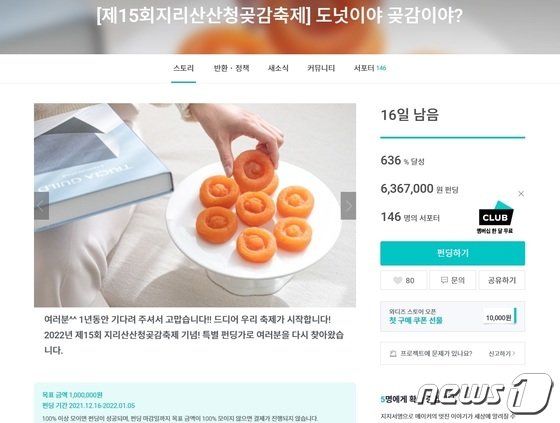
Task: Click the heart like icon showing 80
Action: [x=398, y=280]
